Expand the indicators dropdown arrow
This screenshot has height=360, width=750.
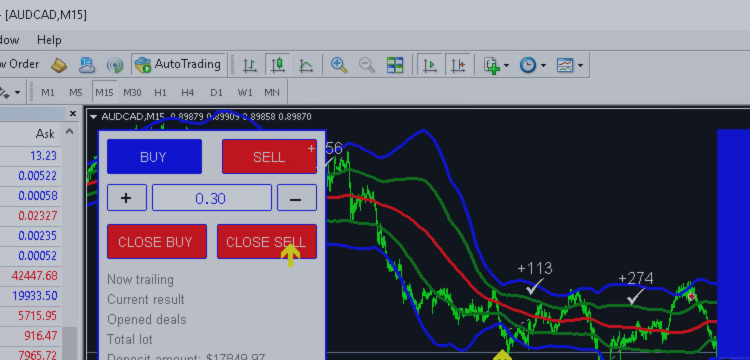pos(506,65)
